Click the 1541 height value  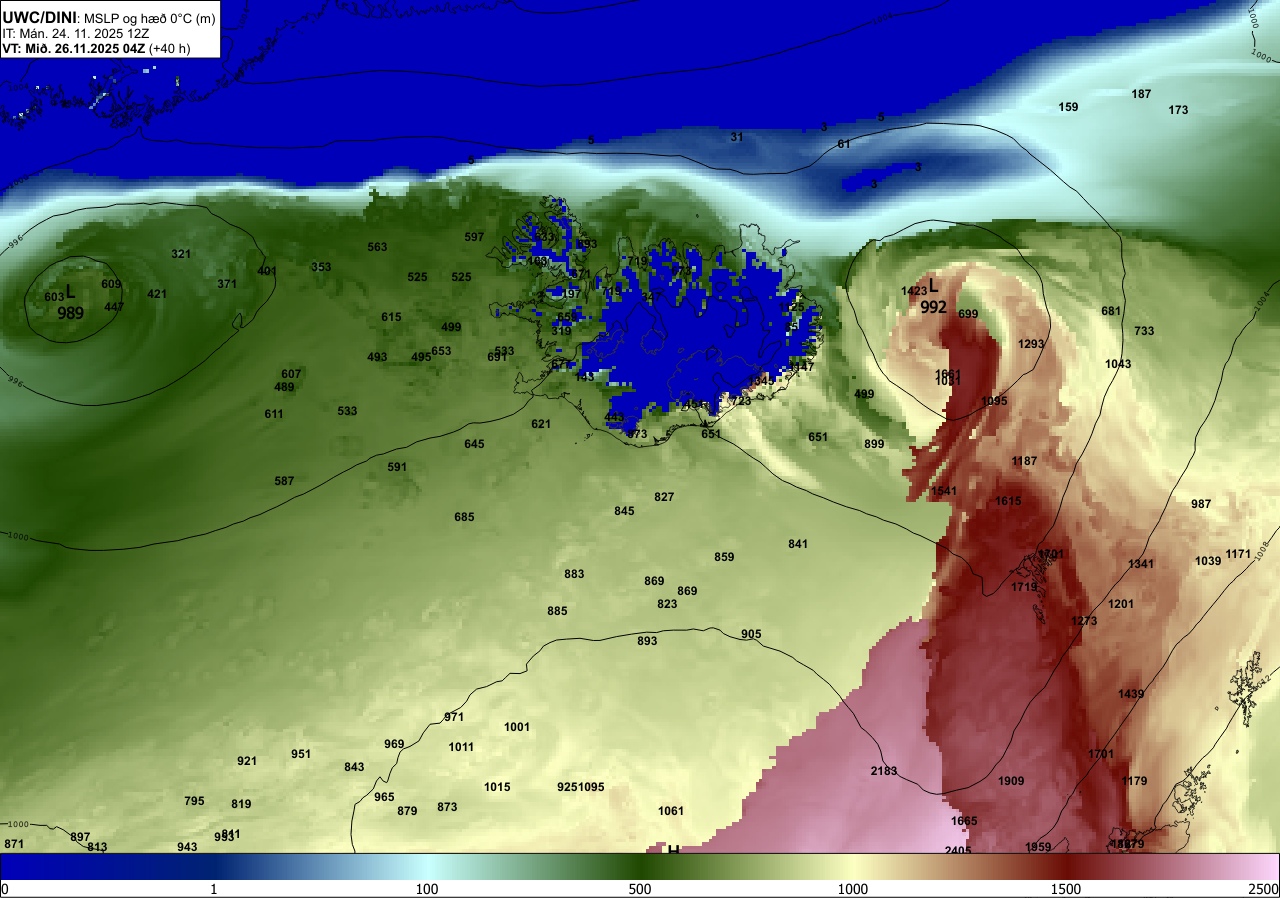tap(944, 491)
